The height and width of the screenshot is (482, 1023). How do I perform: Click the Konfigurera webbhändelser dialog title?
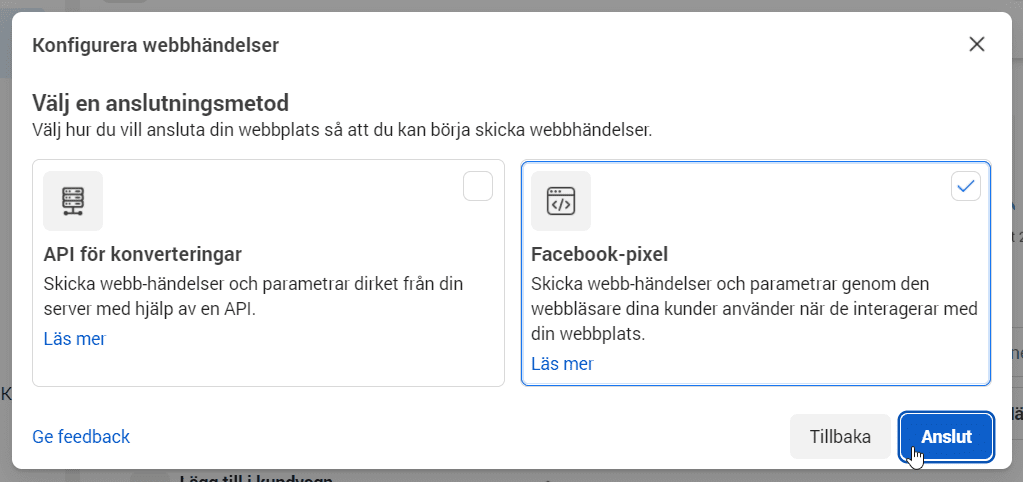coord(155,46)
